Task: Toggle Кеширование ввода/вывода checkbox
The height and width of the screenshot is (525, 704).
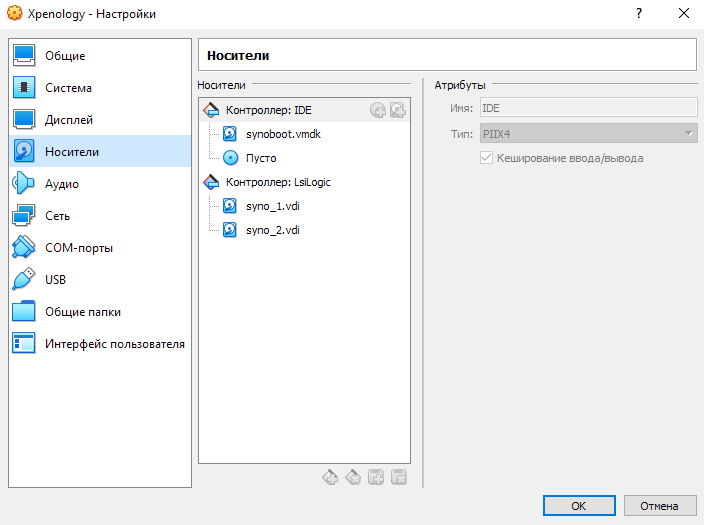Action: click(x=486, y=158)
